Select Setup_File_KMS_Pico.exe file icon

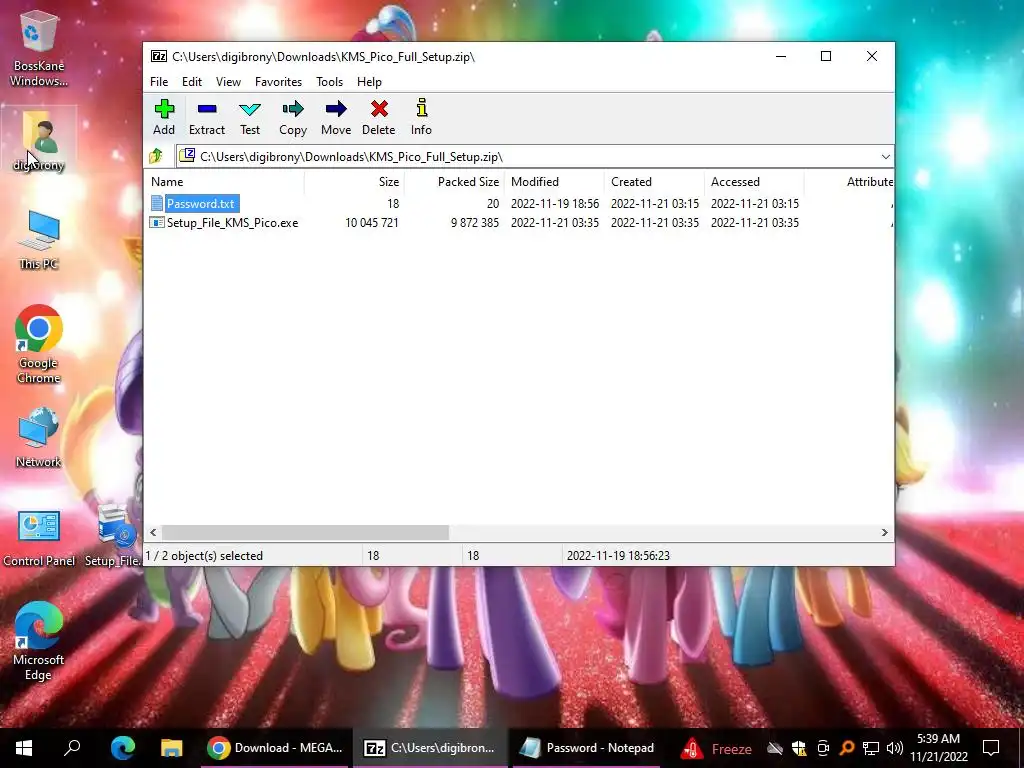pyautogui.click(x=157, y=223)
